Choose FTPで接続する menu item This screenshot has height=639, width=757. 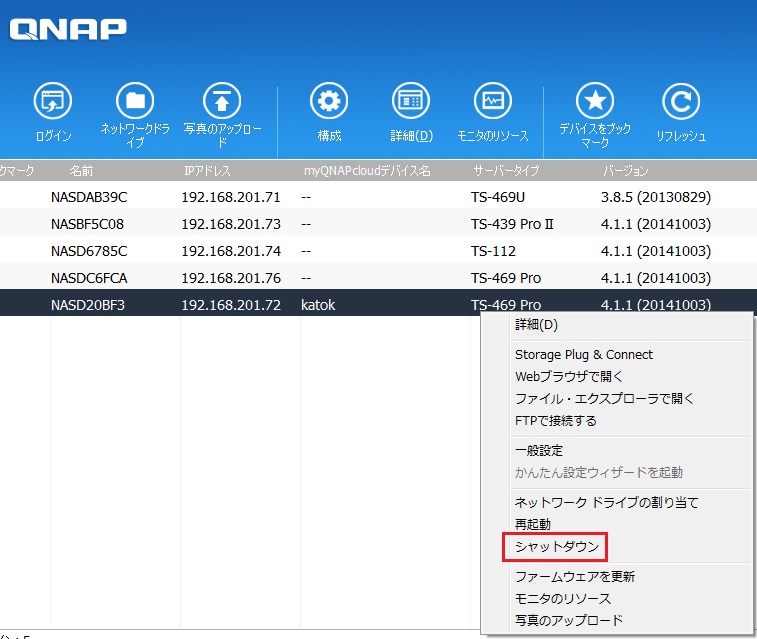pyautogui.click(x=556, y=421)
